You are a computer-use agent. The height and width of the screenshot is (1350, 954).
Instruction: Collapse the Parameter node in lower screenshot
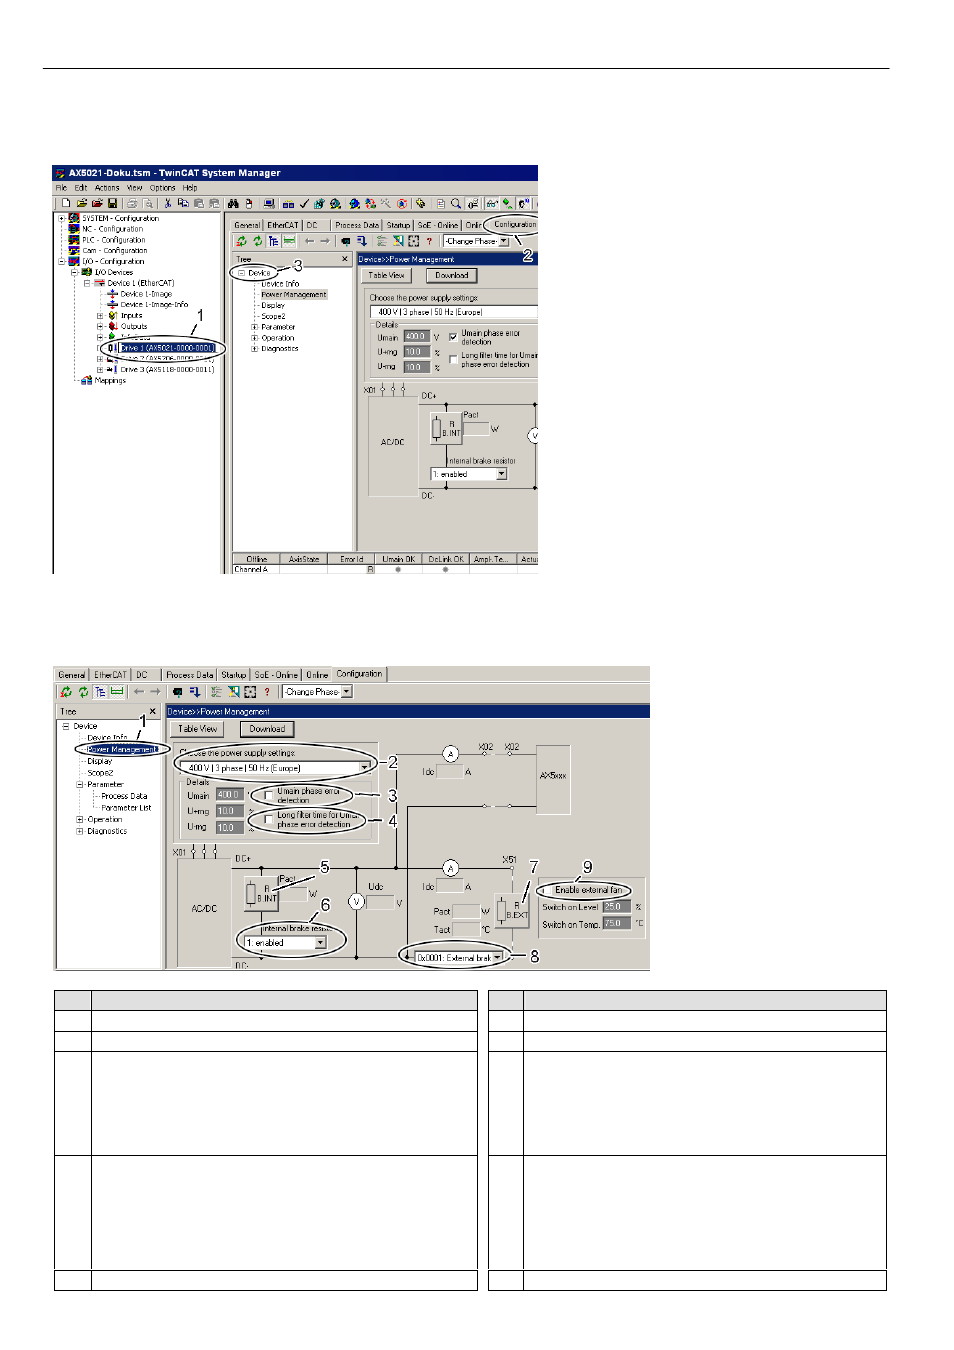(80, 785)
